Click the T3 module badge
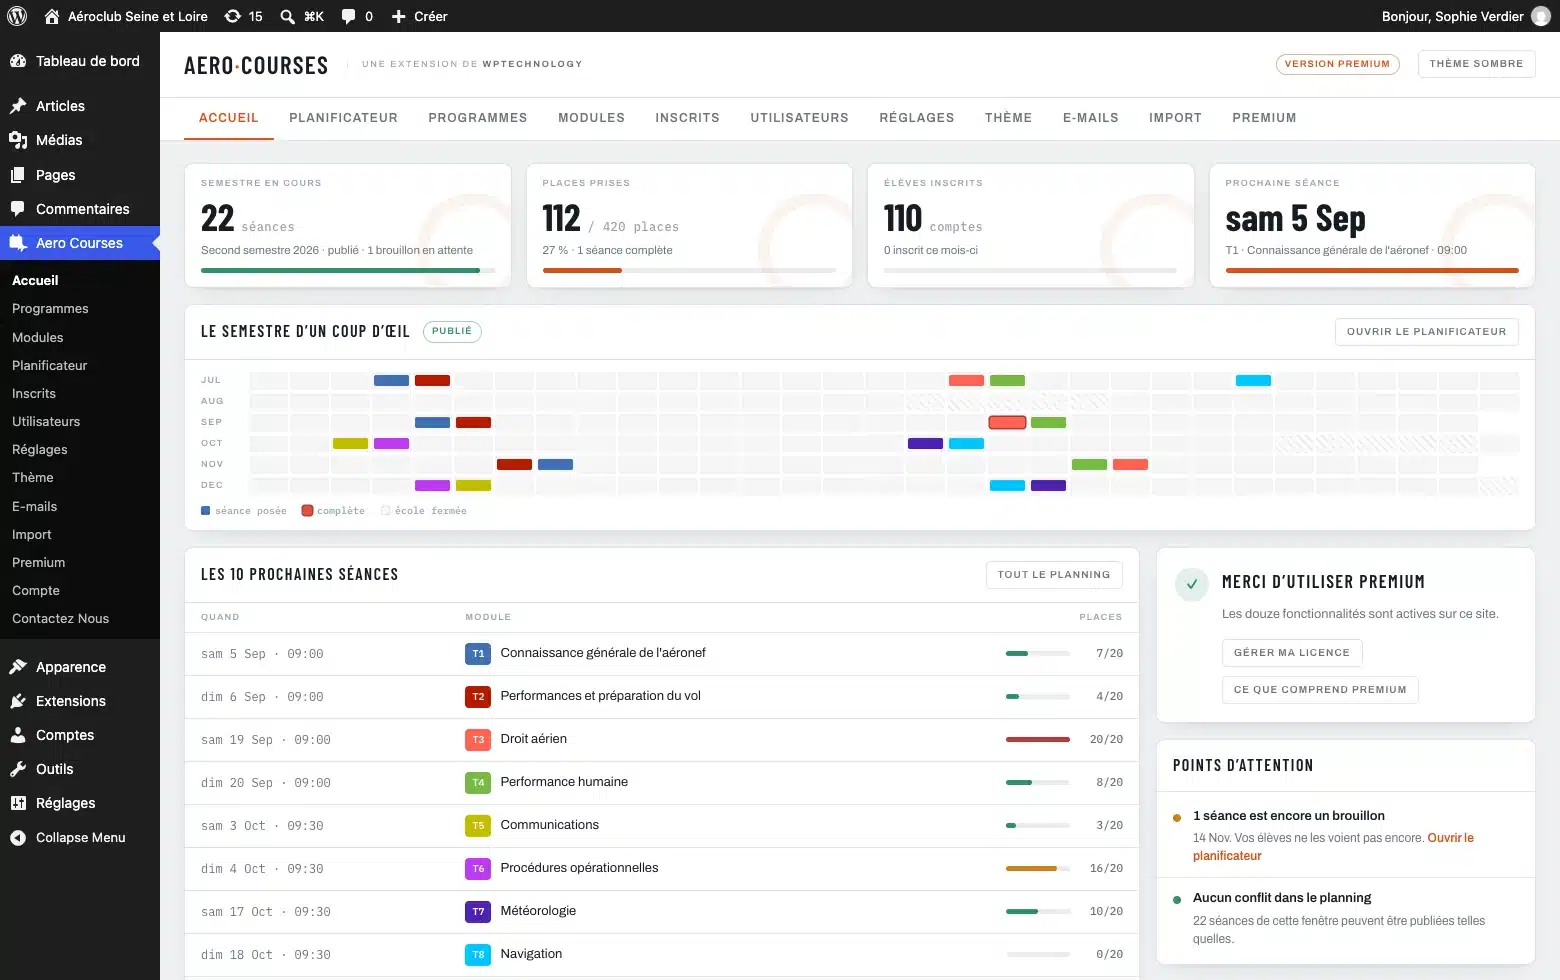Screen dimensions: 1560x980 tap(478, 740)
